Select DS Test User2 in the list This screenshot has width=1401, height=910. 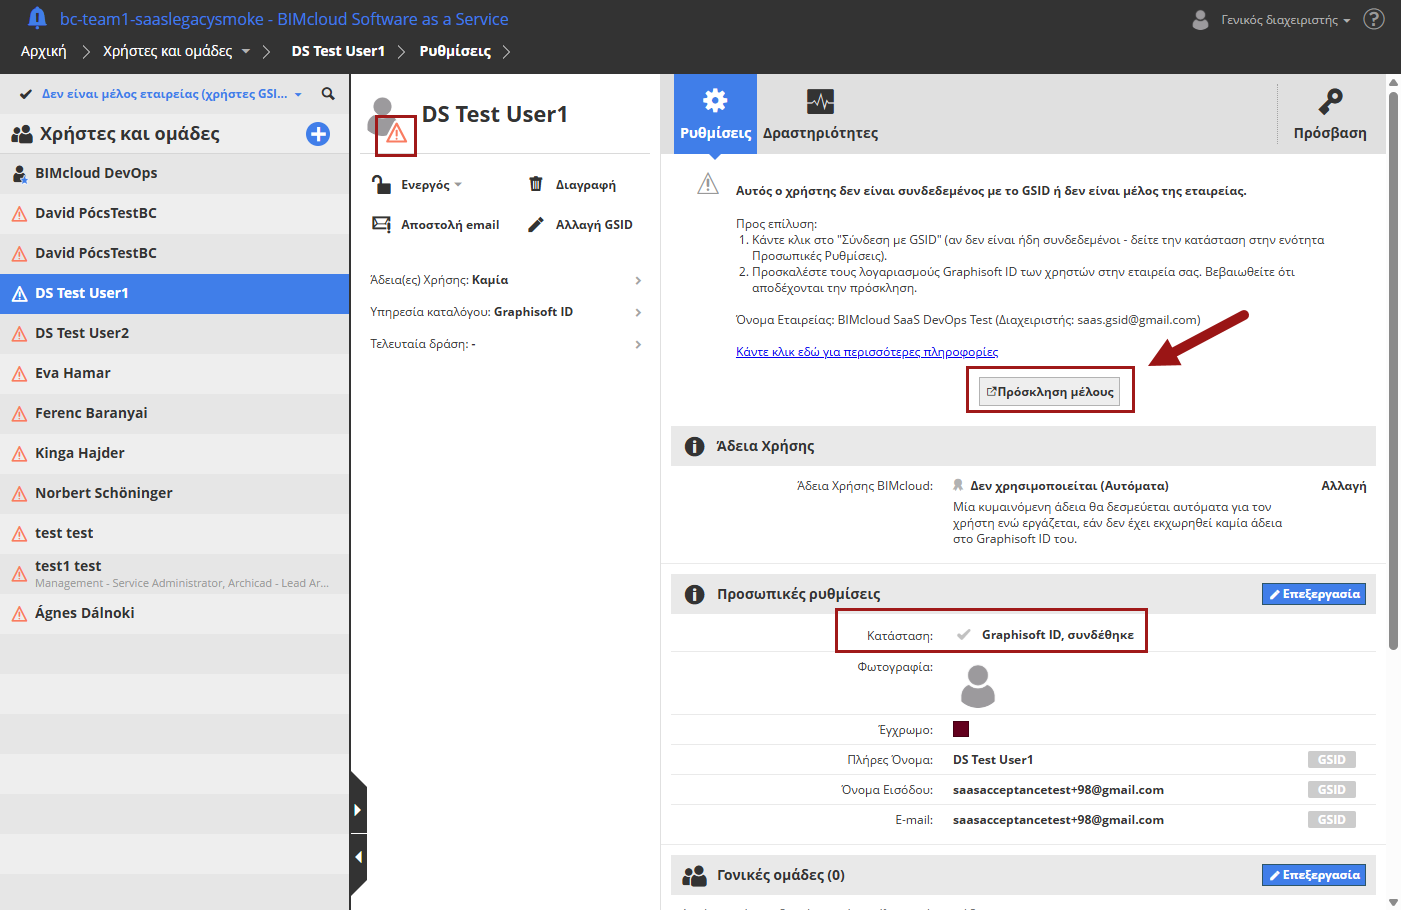[x=175, y=333]
